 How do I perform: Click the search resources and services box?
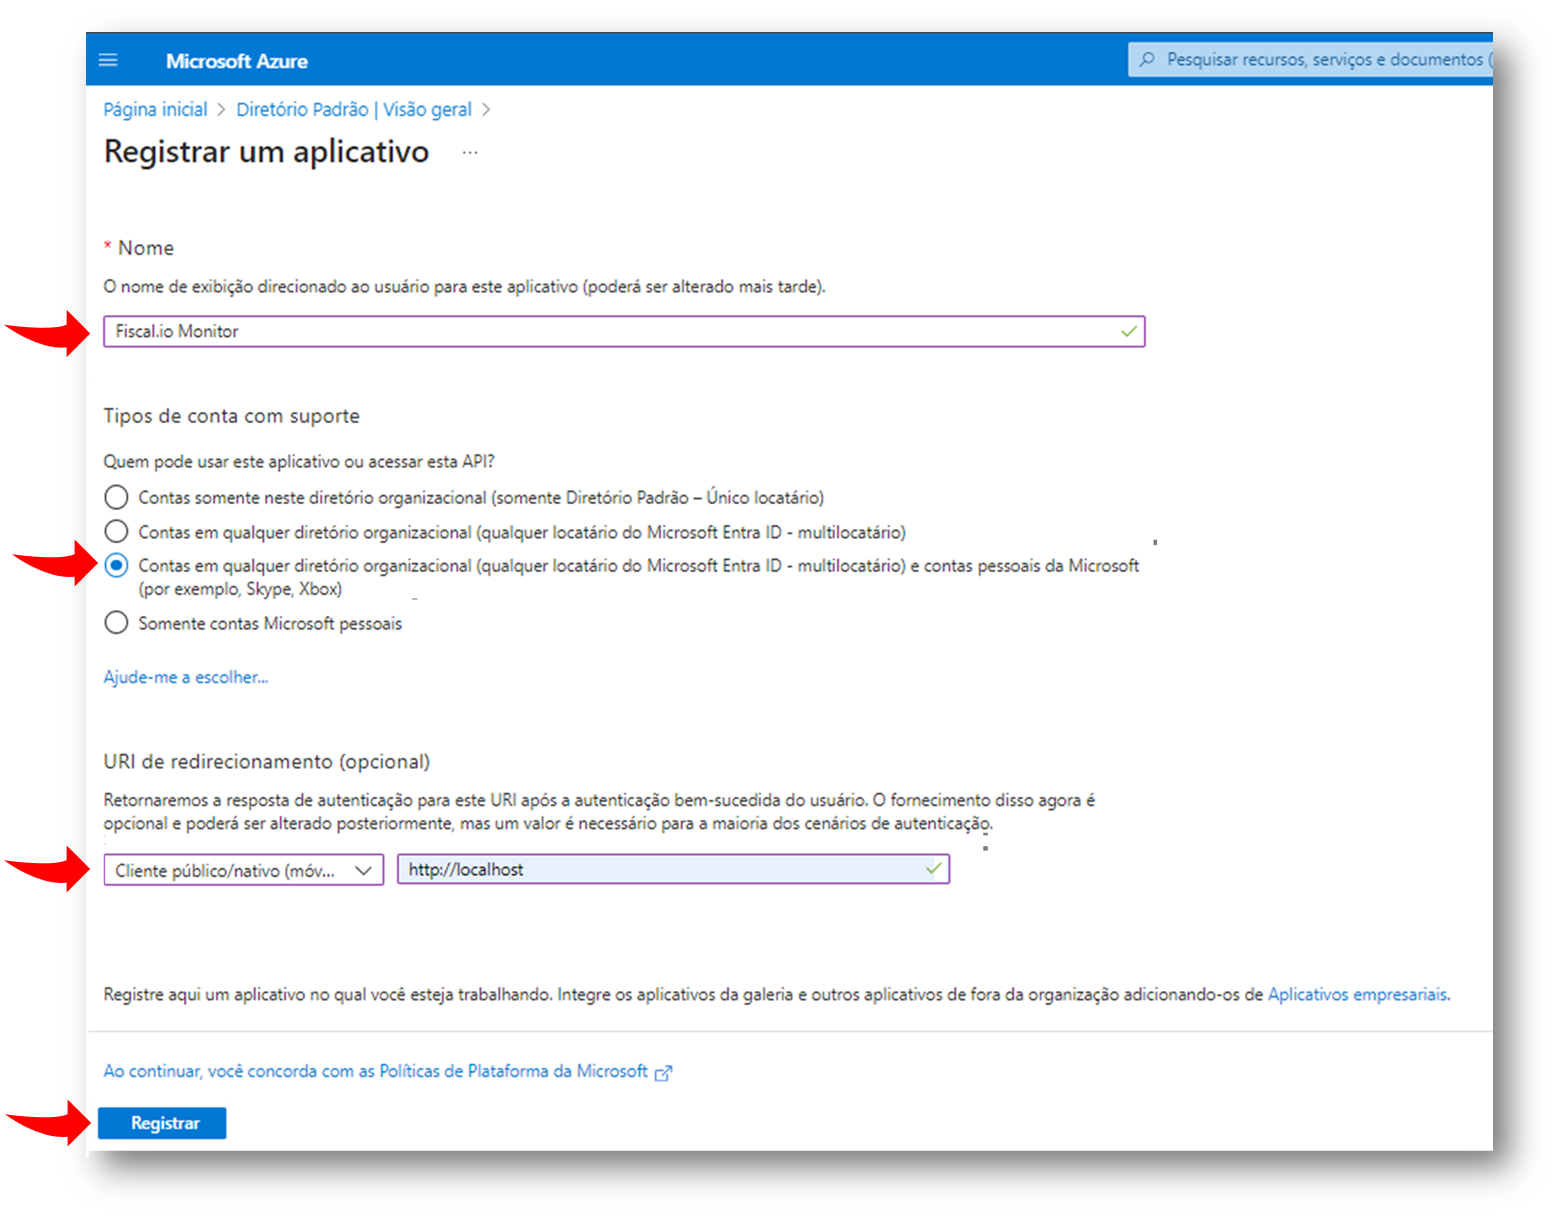pos(1310,59)
